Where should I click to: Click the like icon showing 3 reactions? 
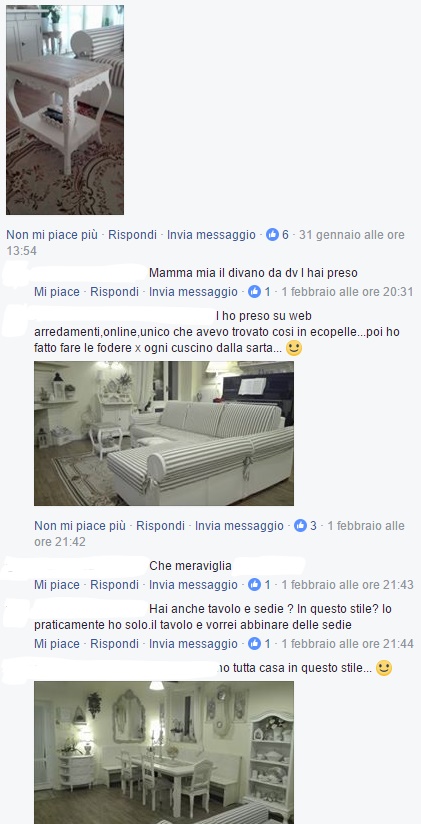point(300,526)
